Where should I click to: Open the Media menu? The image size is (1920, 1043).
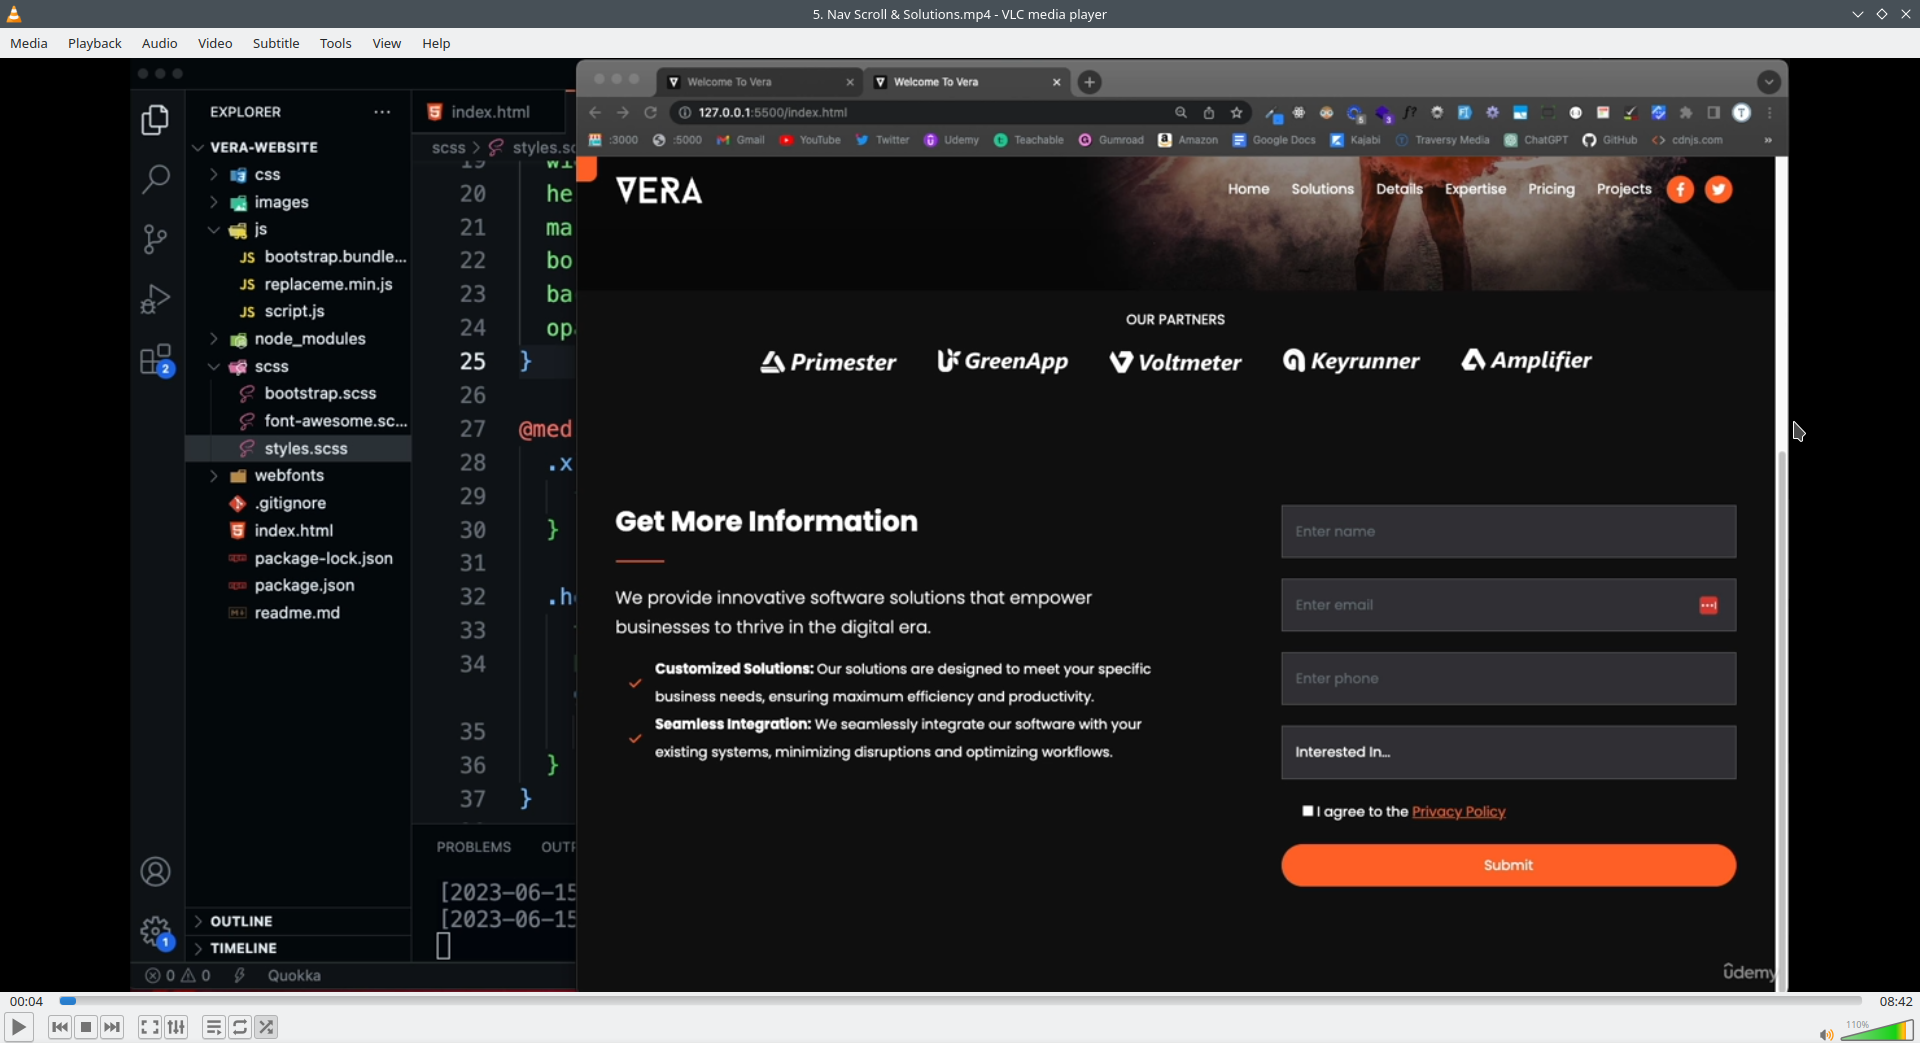[x=29, y=43]
